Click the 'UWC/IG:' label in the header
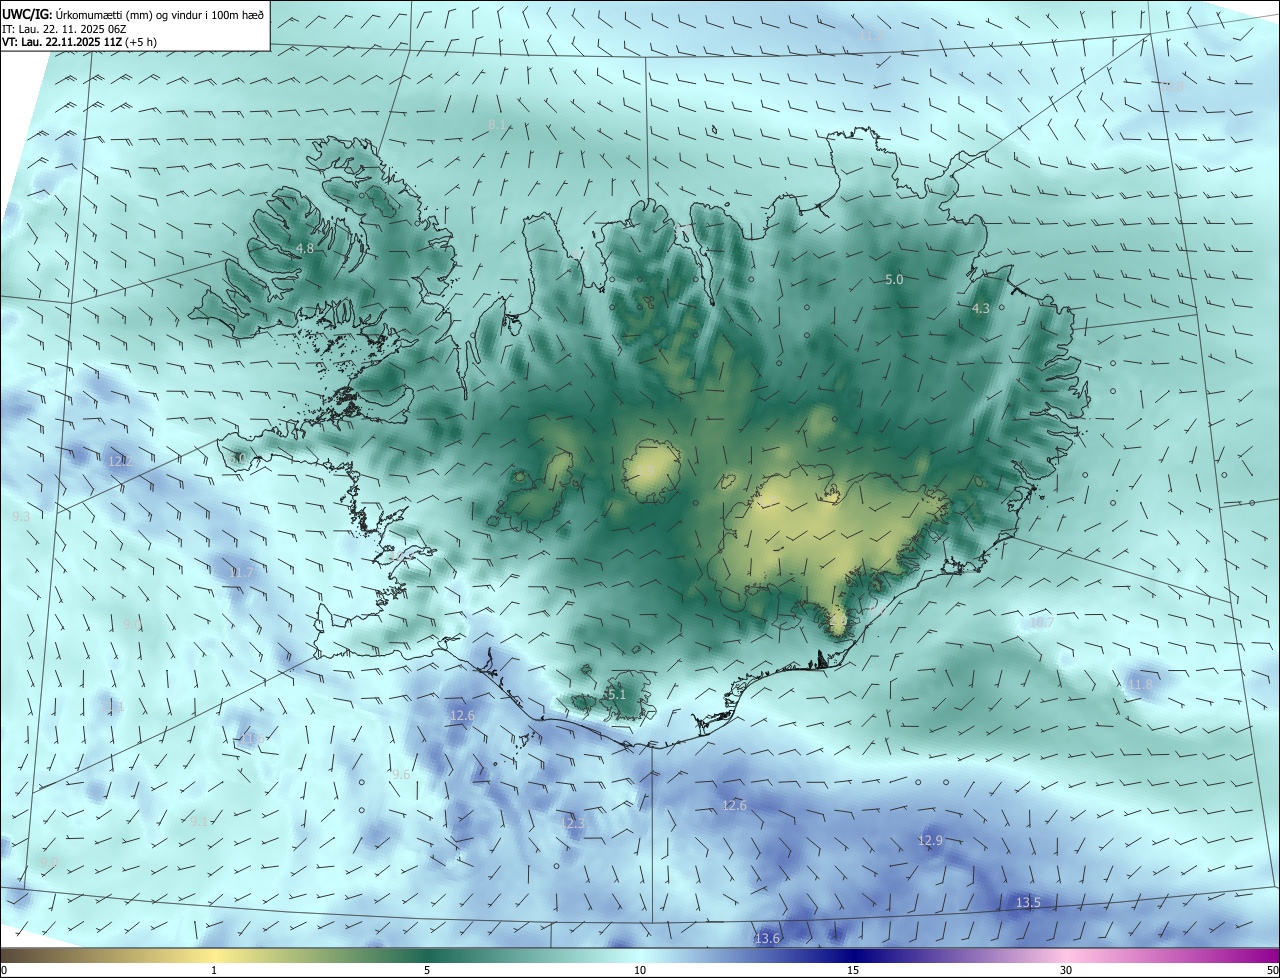This screenshot has height=978, width=1280. tap(27, 14)
